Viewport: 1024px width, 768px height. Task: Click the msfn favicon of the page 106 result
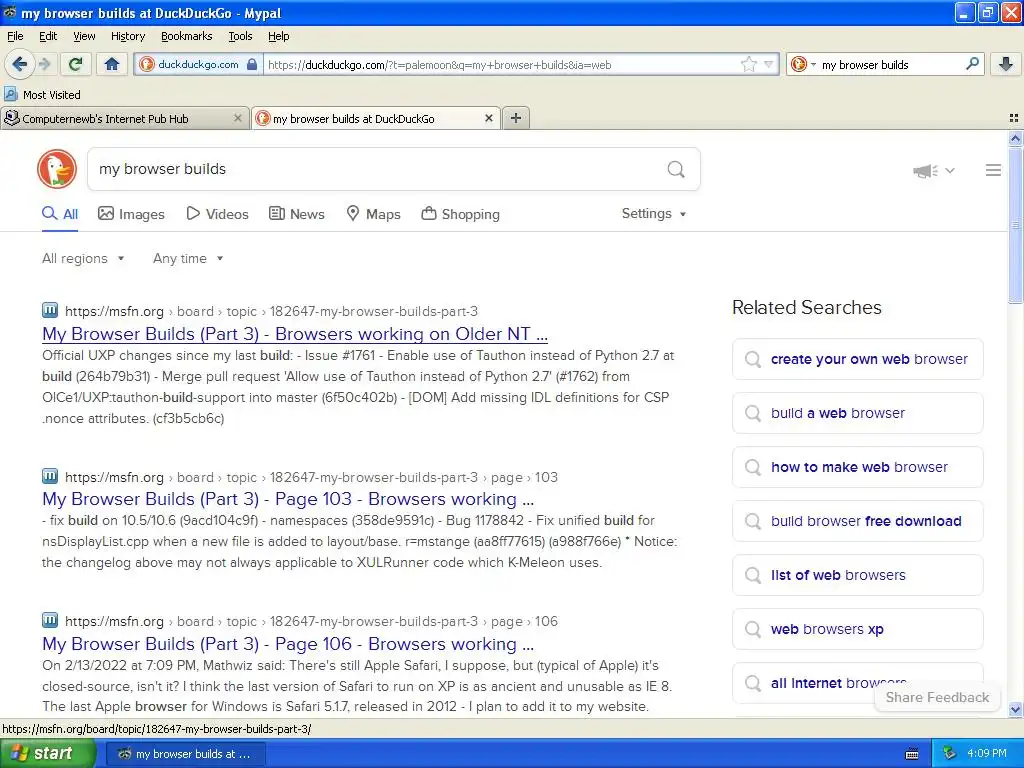tap(50, 620)
